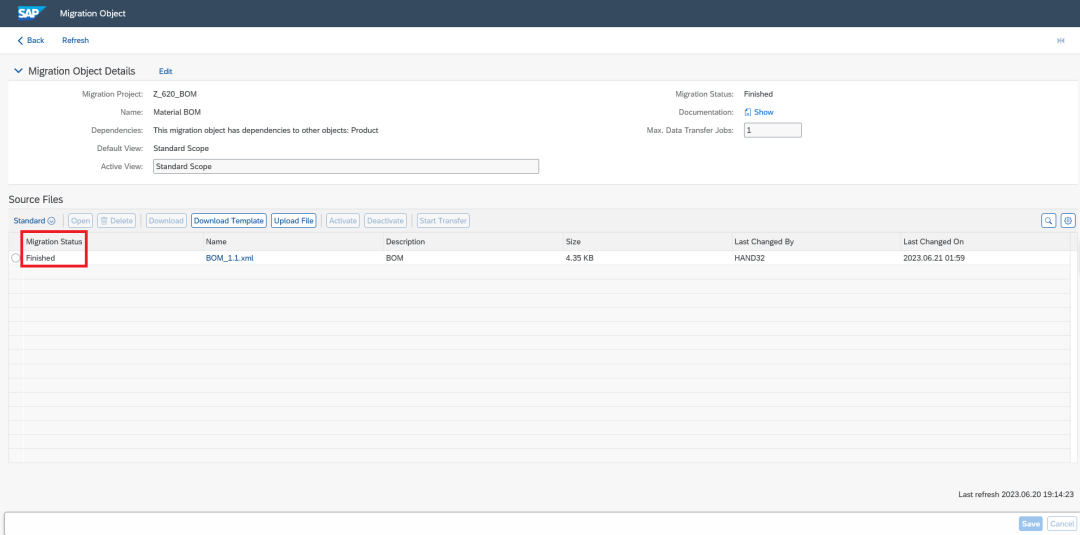Click Refresh in the top bar
Image resolution: width=1080 pixels, height=535 pixels.
coord(75,41)
